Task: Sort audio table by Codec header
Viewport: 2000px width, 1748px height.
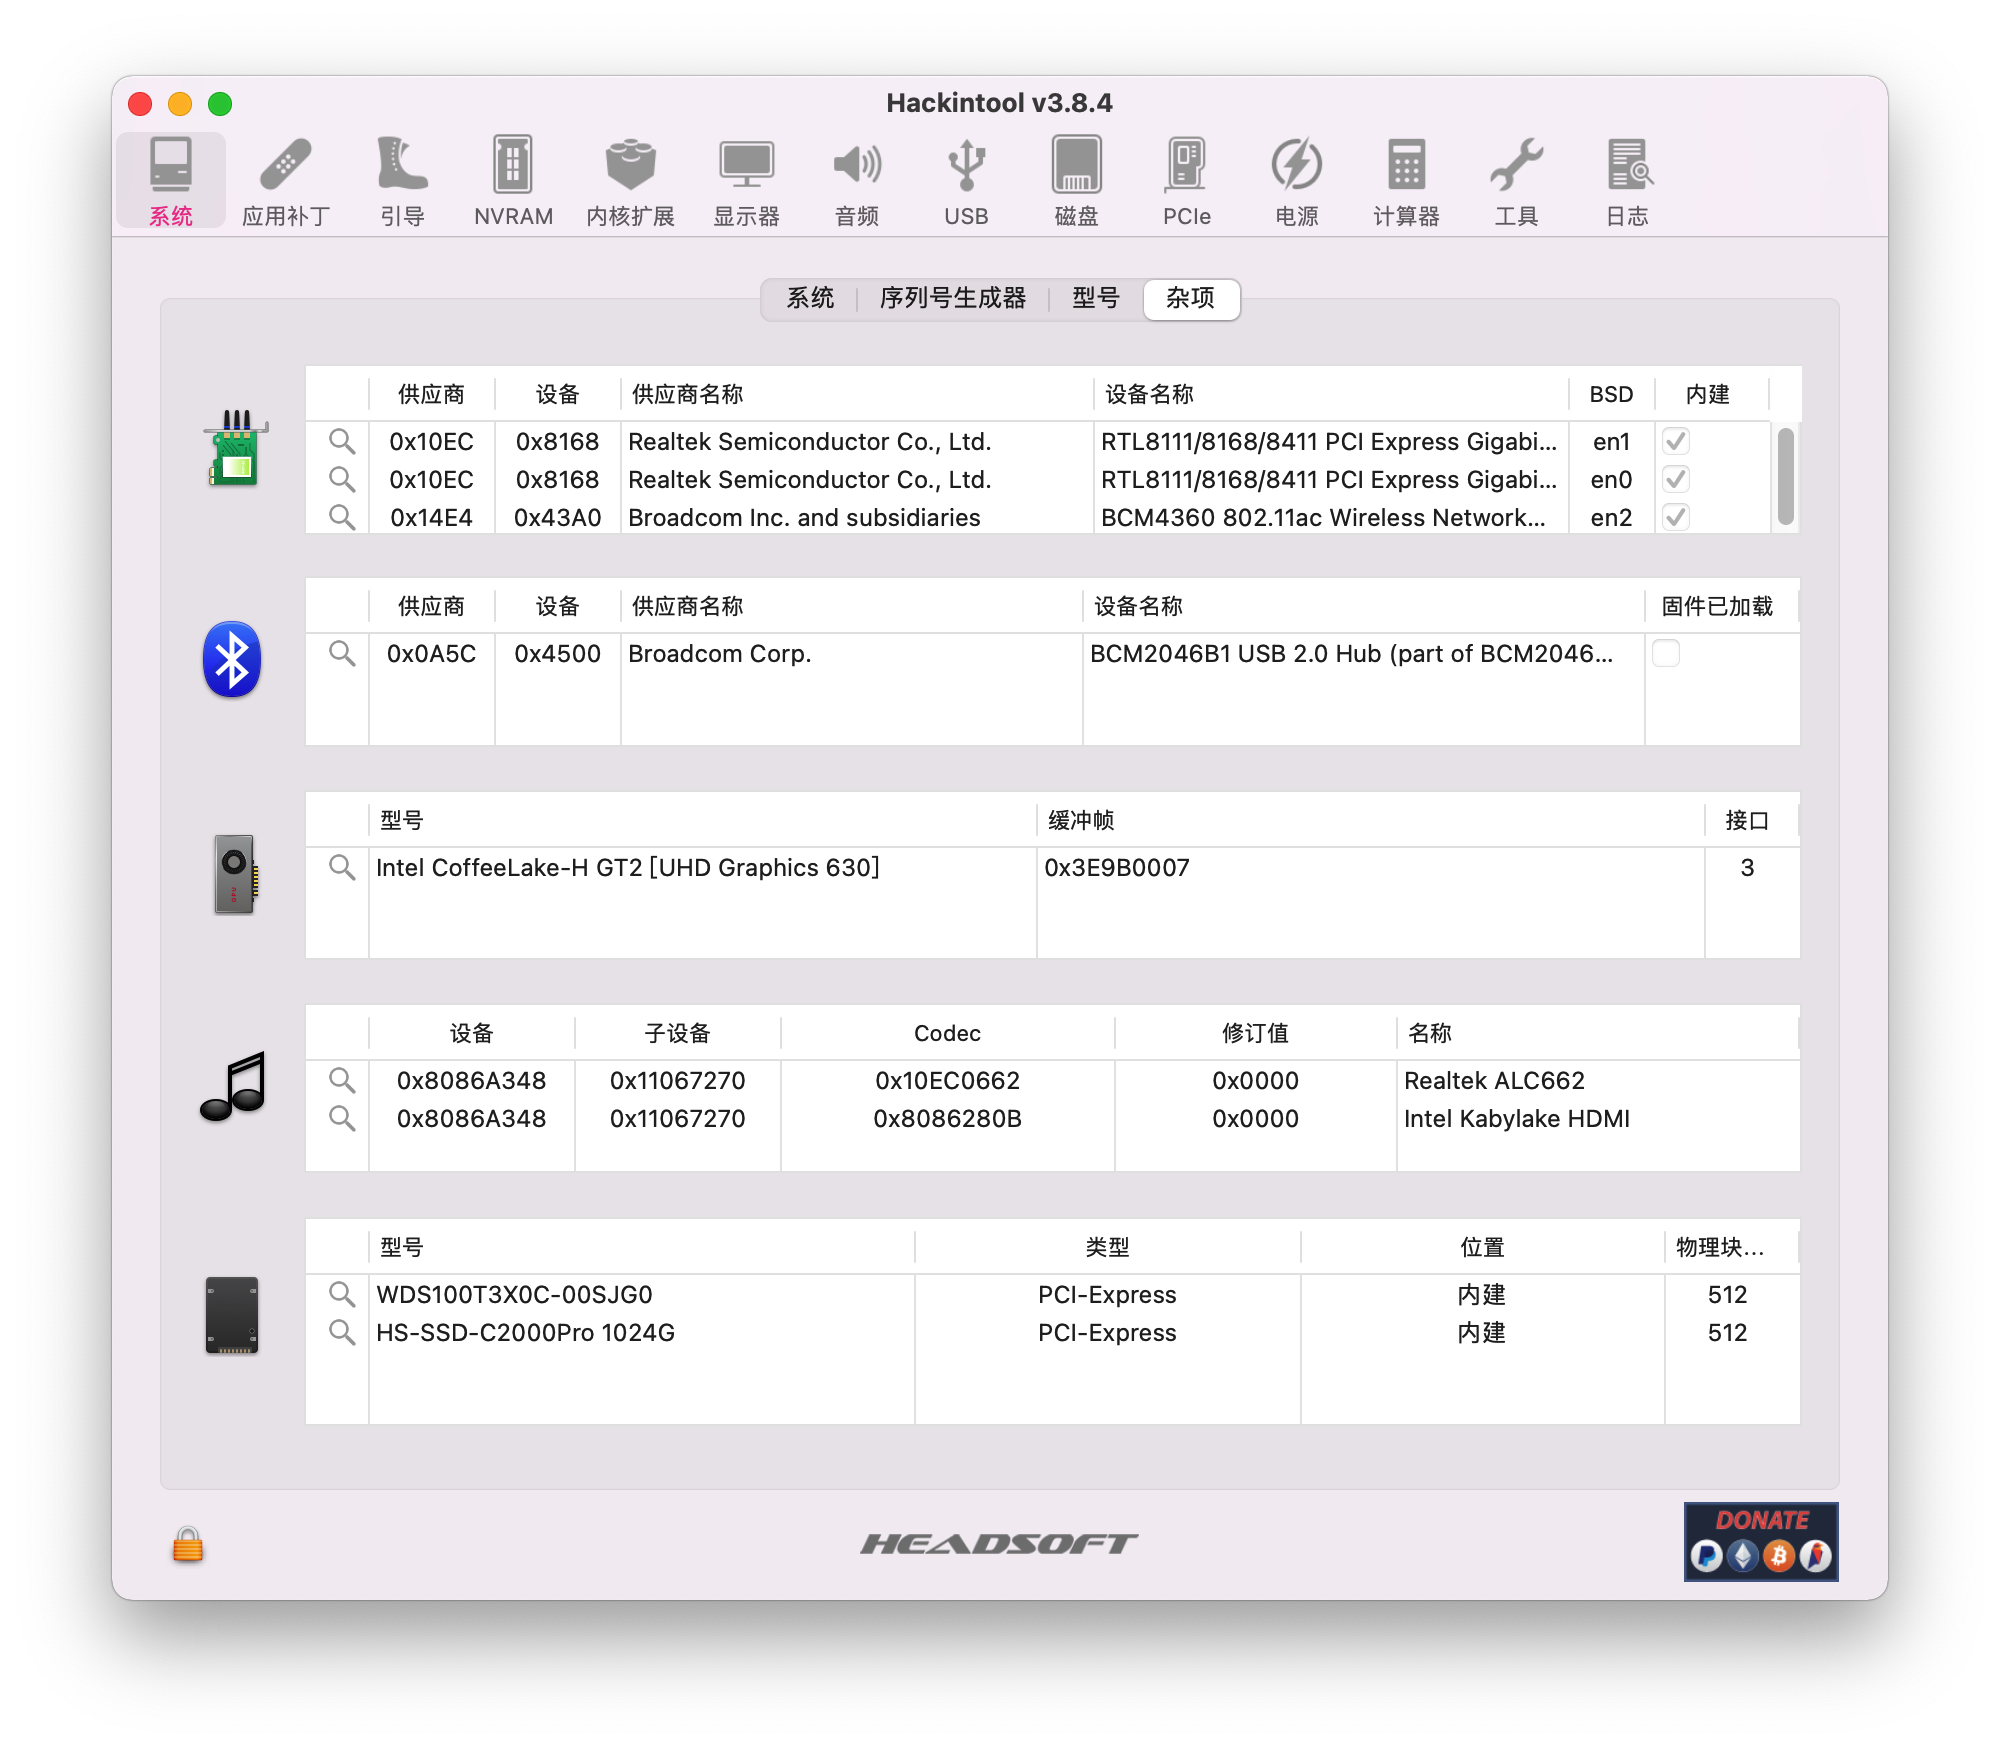Action: pos(947,1033)
